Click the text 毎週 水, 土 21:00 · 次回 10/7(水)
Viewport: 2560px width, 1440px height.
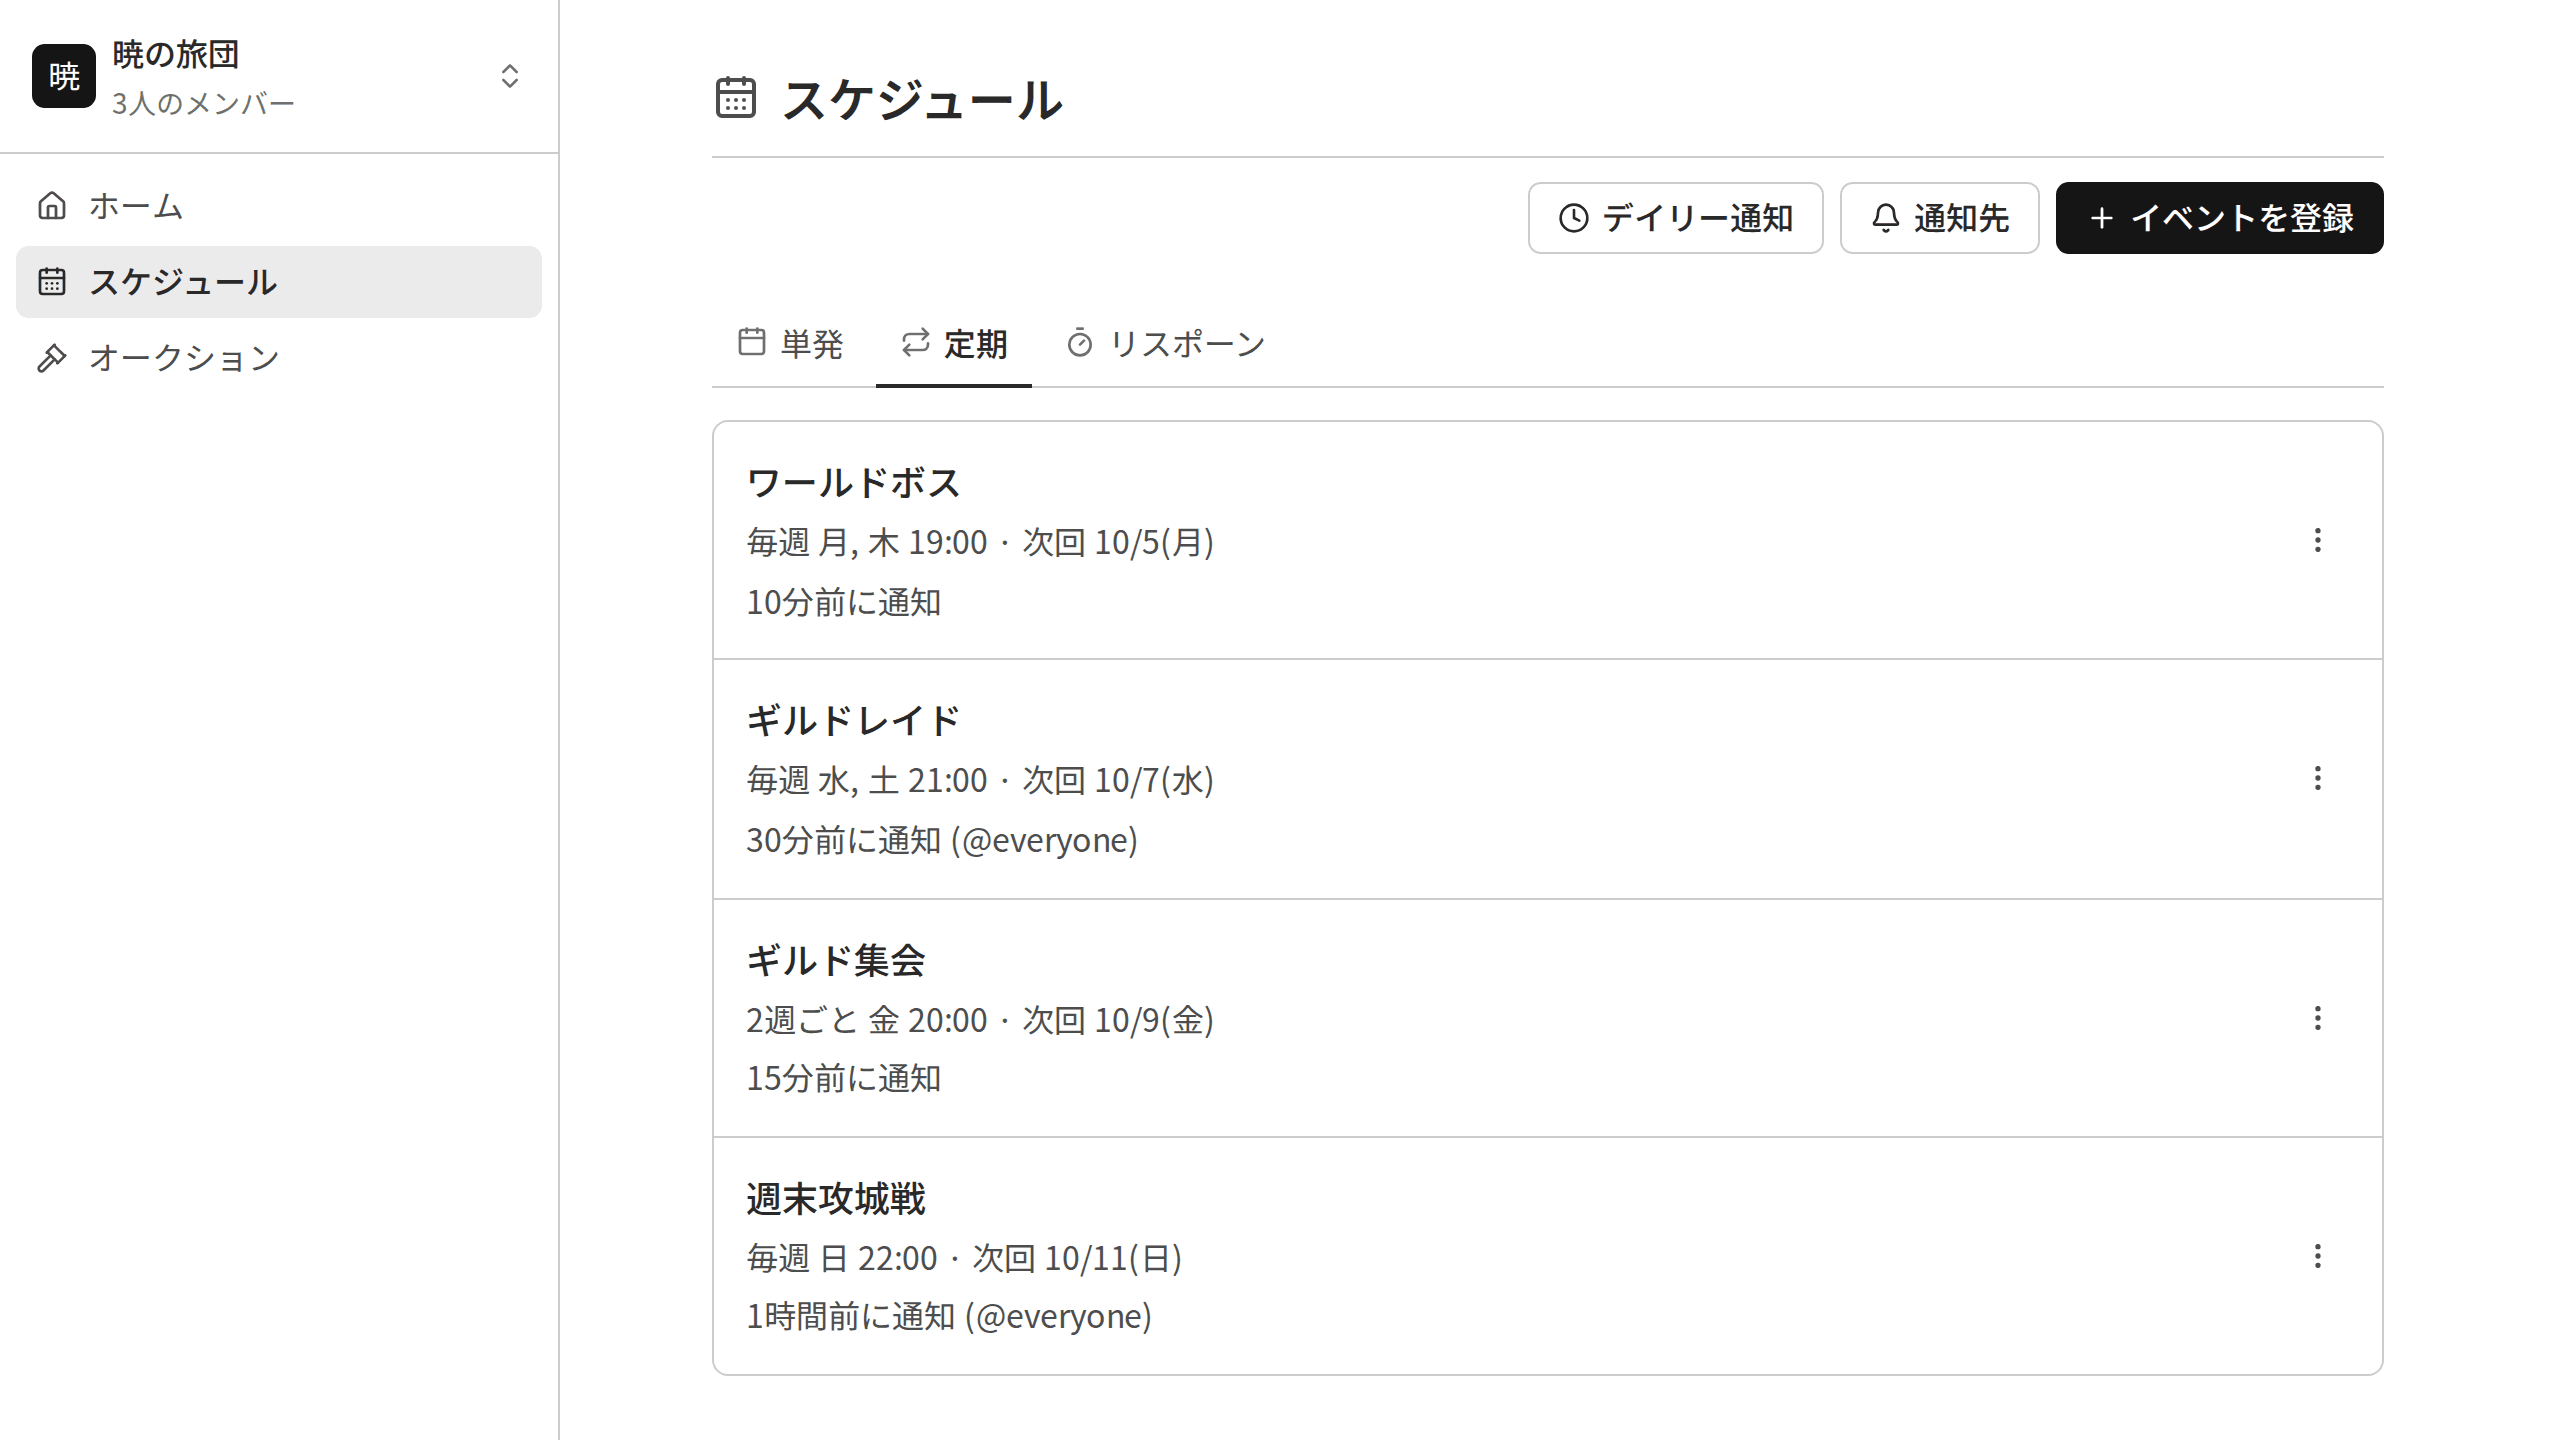(980, 780)
